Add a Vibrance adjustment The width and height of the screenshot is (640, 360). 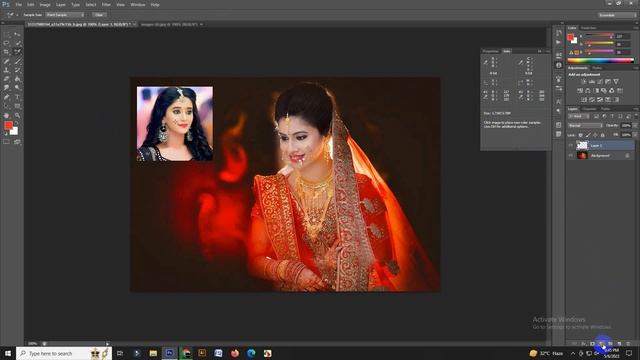point(616,81)
